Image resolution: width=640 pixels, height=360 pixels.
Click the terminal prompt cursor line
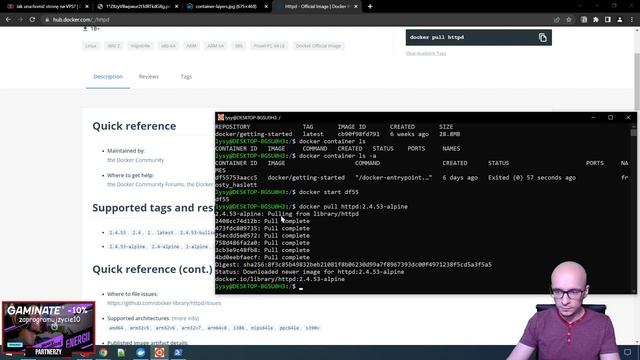(x=259, y=287)
